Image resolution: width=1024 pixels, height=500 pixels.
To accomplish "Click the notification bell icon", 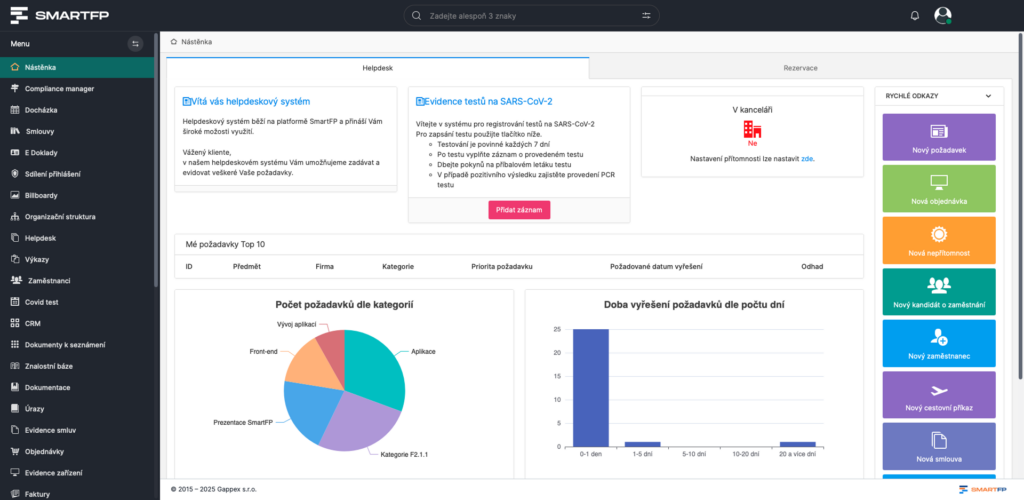I will (x=914, y=15).
